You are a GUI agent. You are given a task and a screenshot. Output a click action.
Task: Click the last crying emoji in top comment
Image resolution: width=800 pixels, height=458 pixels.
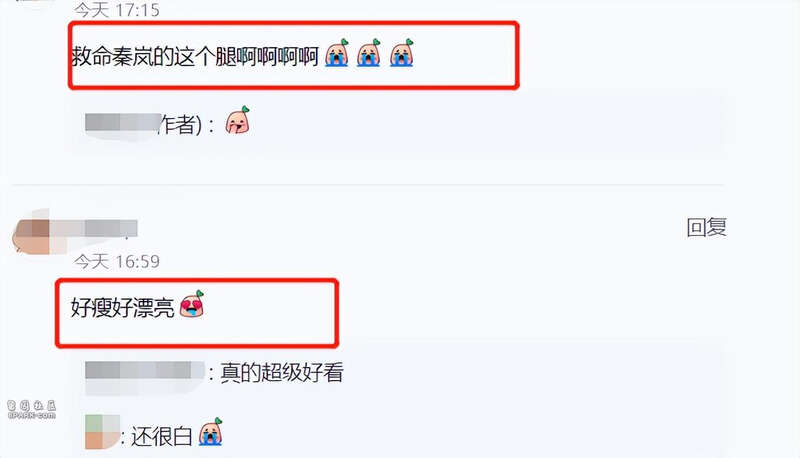pos(402,53)
